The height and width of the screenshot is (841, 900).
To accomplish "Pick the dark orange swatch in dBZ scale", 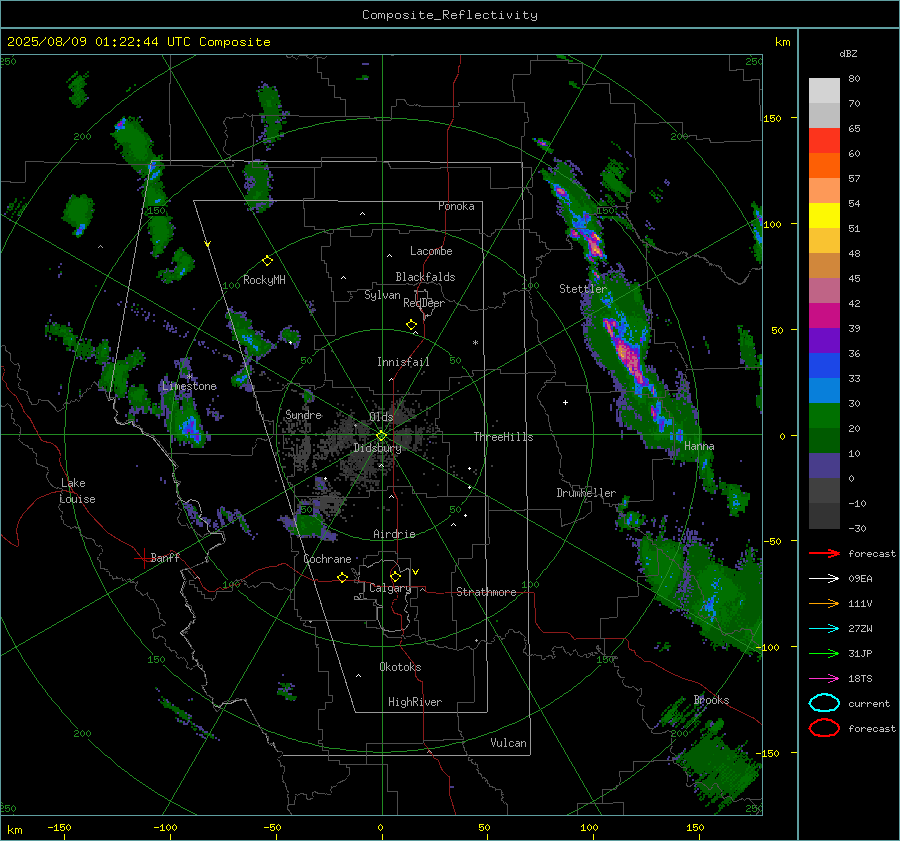I will [824, 166].
